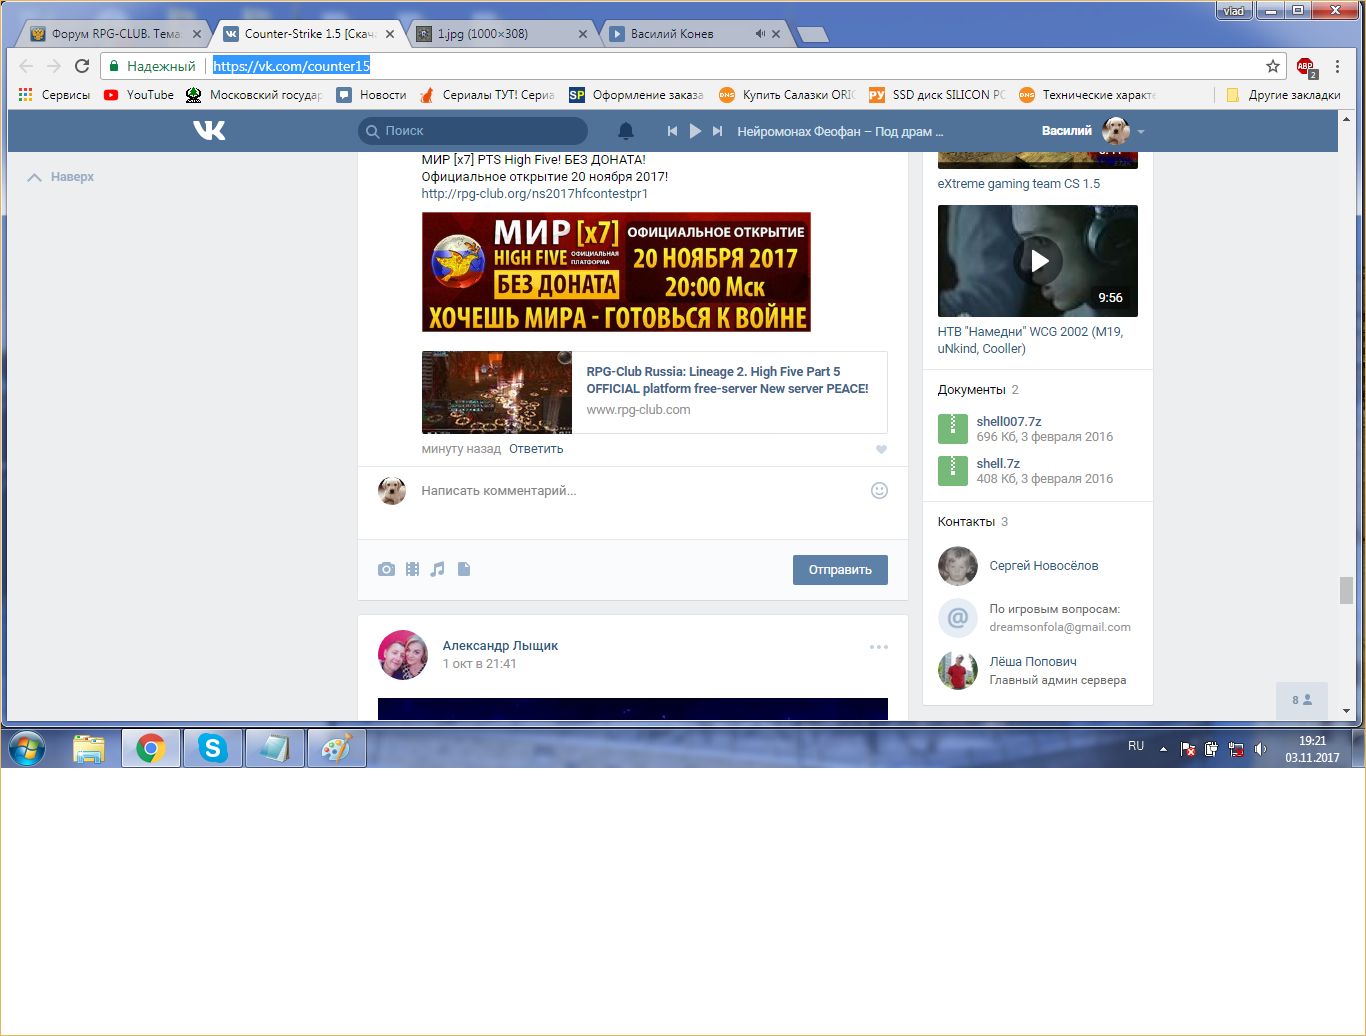Attach an audio track to the comment
The image size is (1366, 1036).
(437, 569)
